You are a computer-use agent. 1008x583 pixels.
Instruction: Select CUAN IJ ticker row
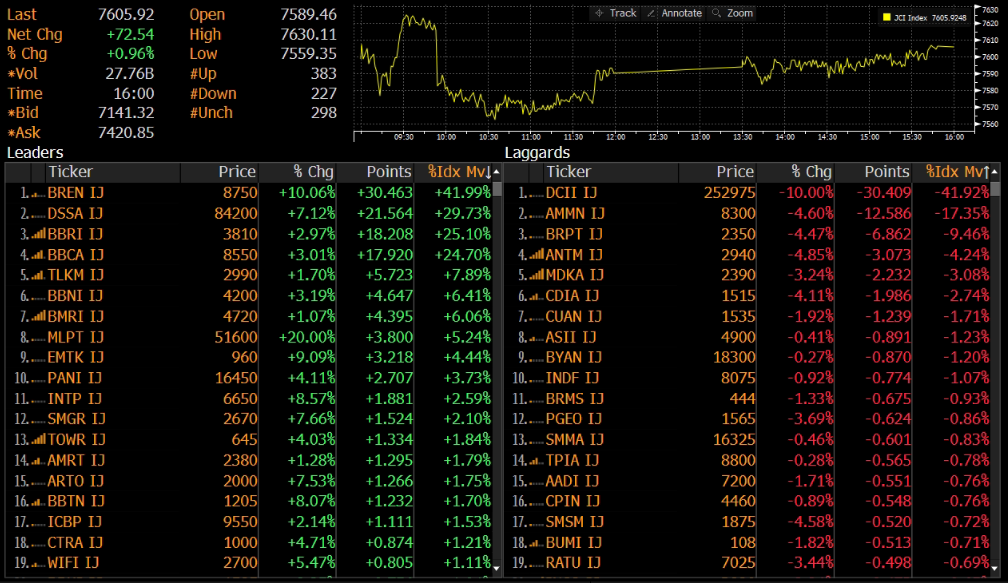point(574,317)
